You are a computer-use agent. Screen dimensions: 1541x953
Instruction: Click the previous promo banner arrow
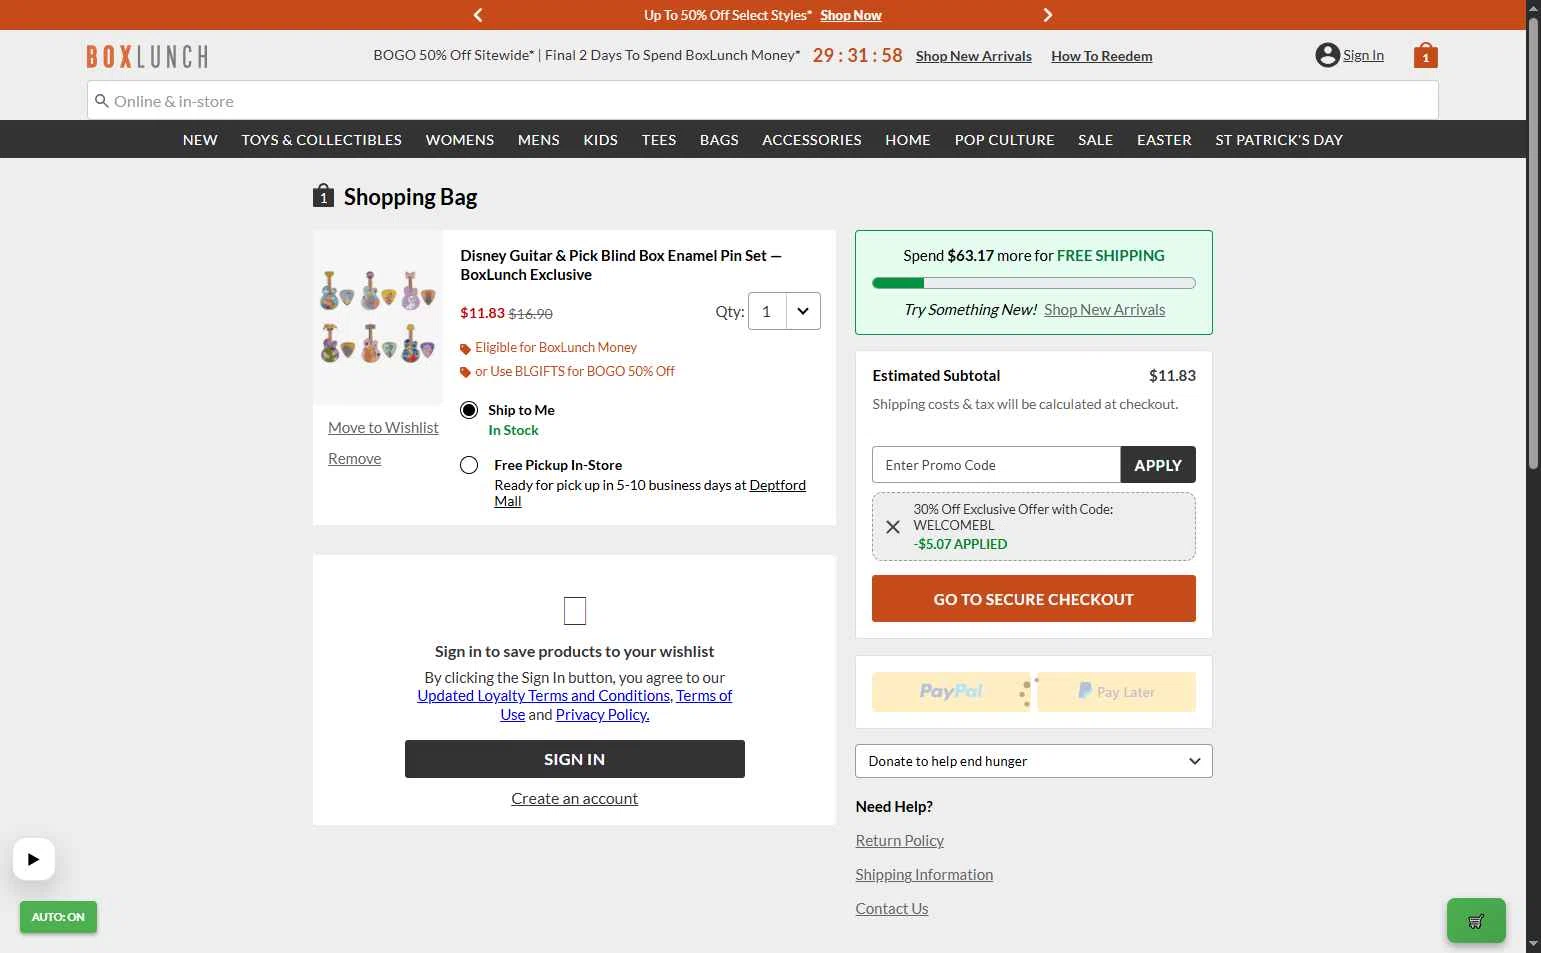pos(478,15)
